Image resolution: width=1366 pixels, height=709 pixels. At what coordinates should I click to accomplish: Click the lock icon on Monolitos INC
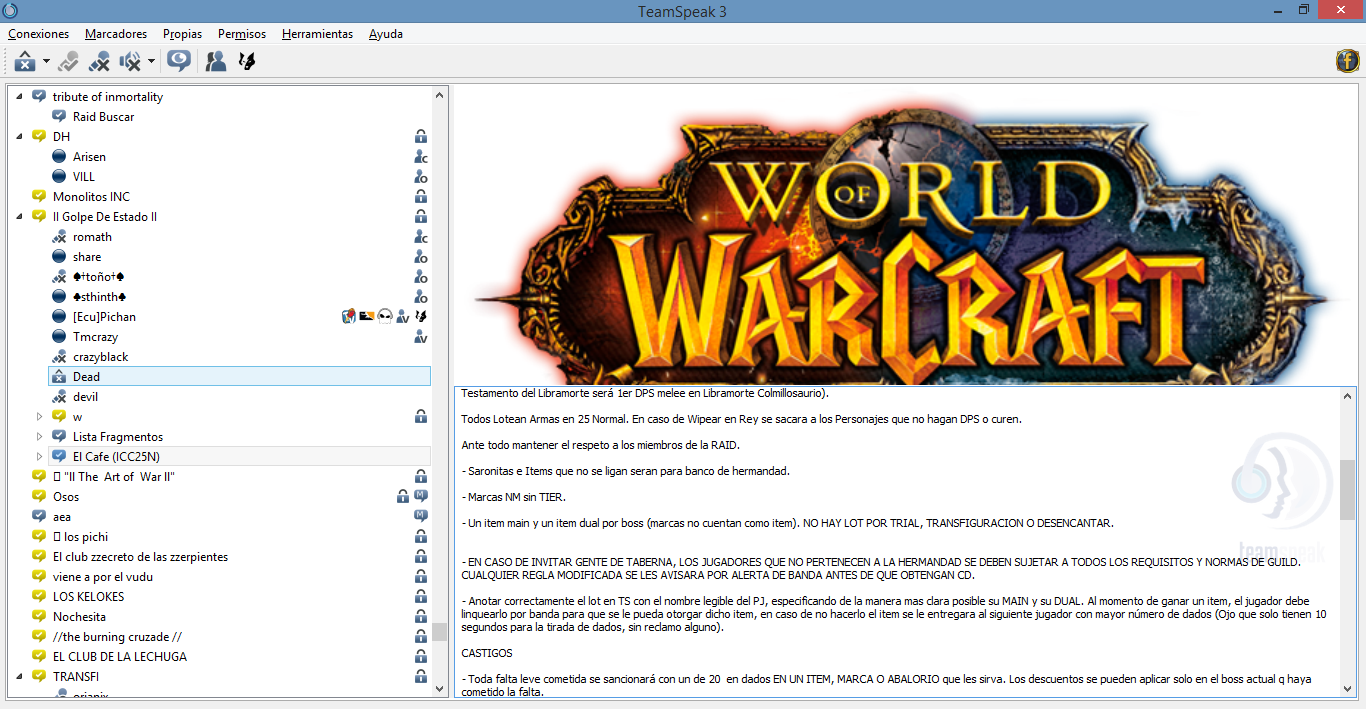[x=421, y=197]
